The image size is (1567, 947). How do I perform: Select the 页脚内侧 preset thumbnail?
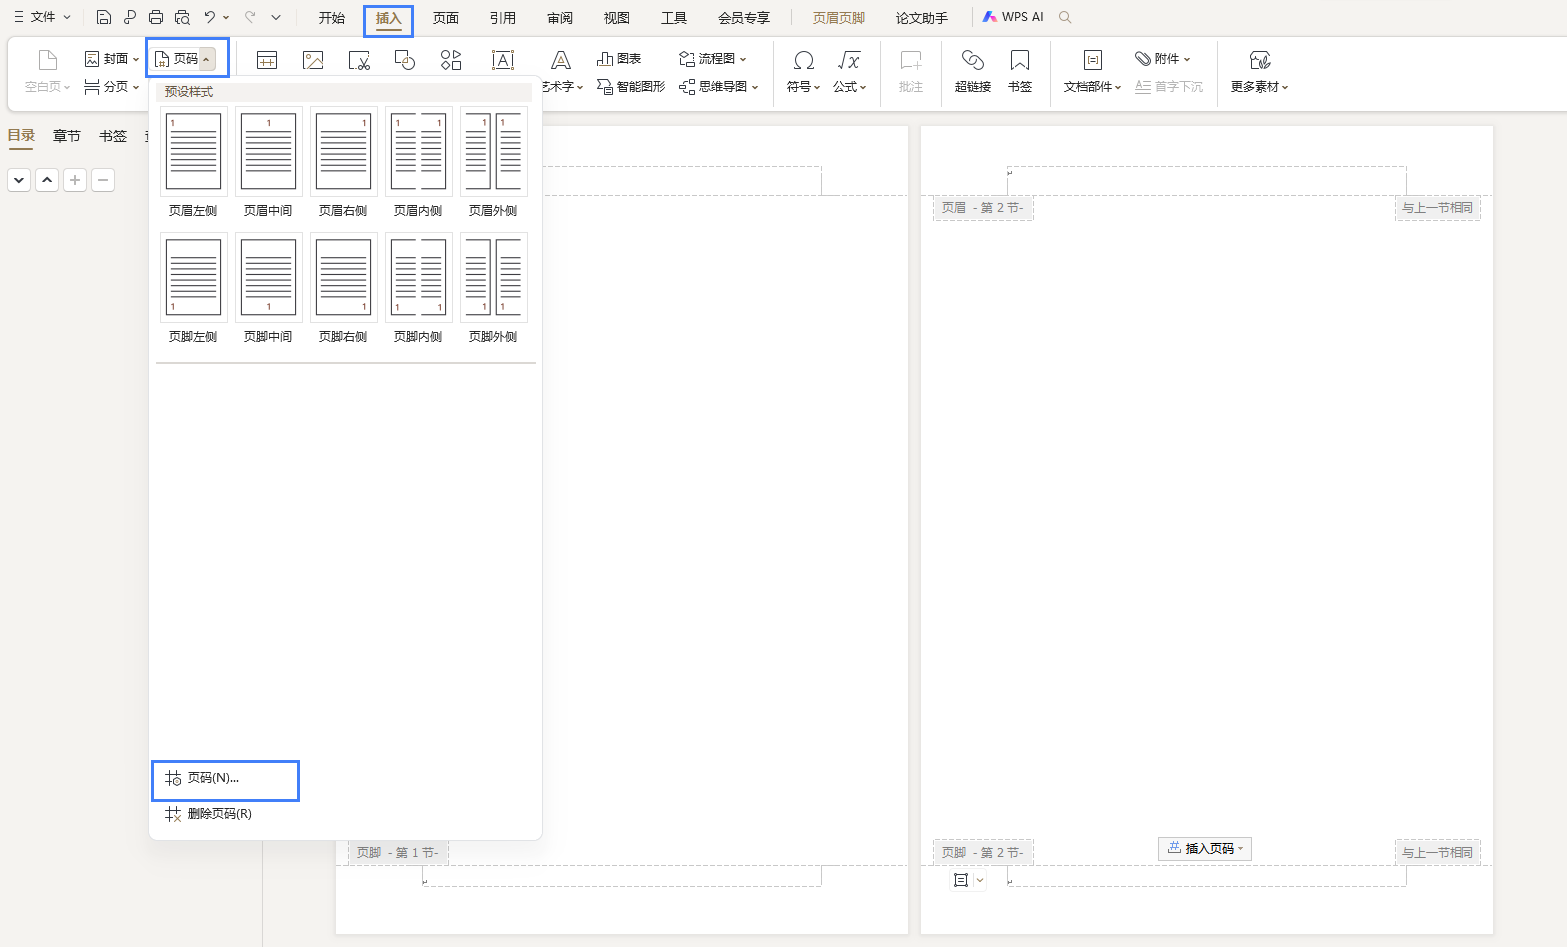tap(418, 278)
